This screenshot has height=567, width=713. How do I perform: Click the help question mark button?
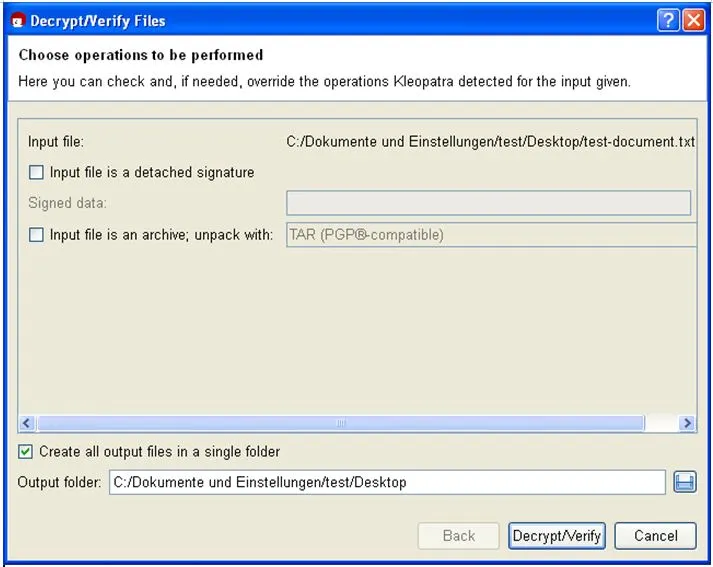click(668, 20)
